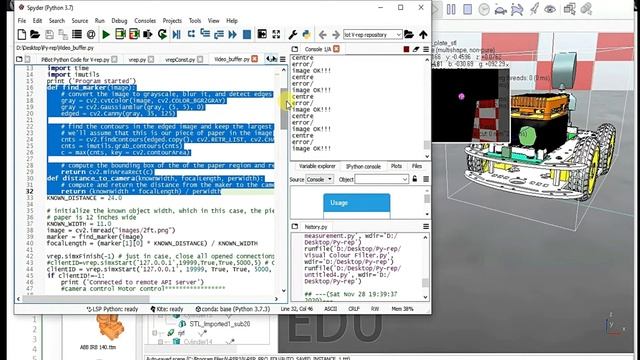Click the conda: base environment status
The width and height of the screenshot is (640, 360).
233,309
